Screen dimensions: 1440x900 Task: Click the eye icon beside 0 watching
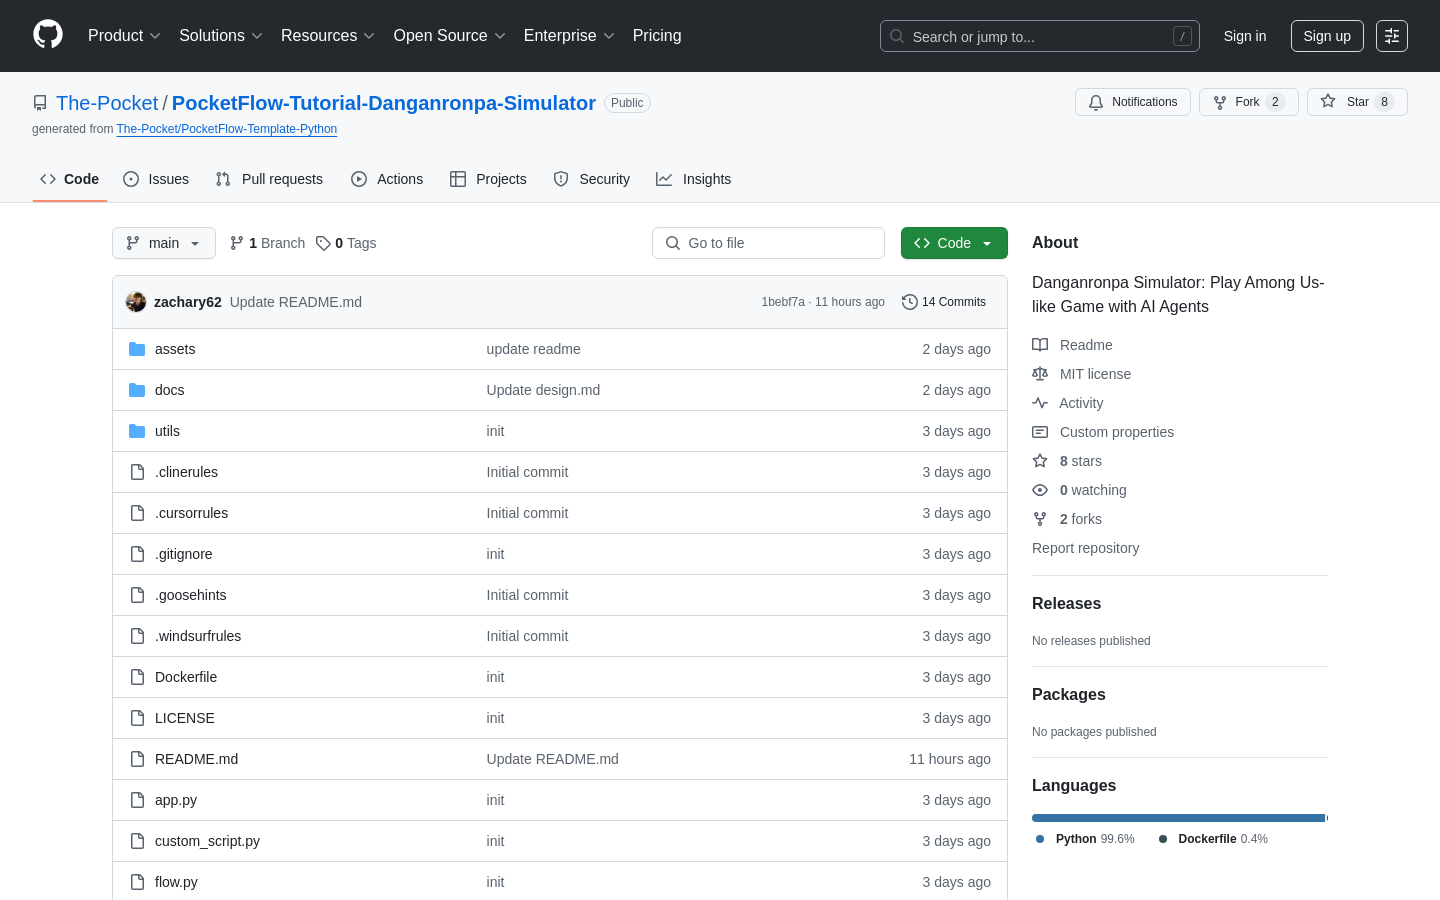1040,490
